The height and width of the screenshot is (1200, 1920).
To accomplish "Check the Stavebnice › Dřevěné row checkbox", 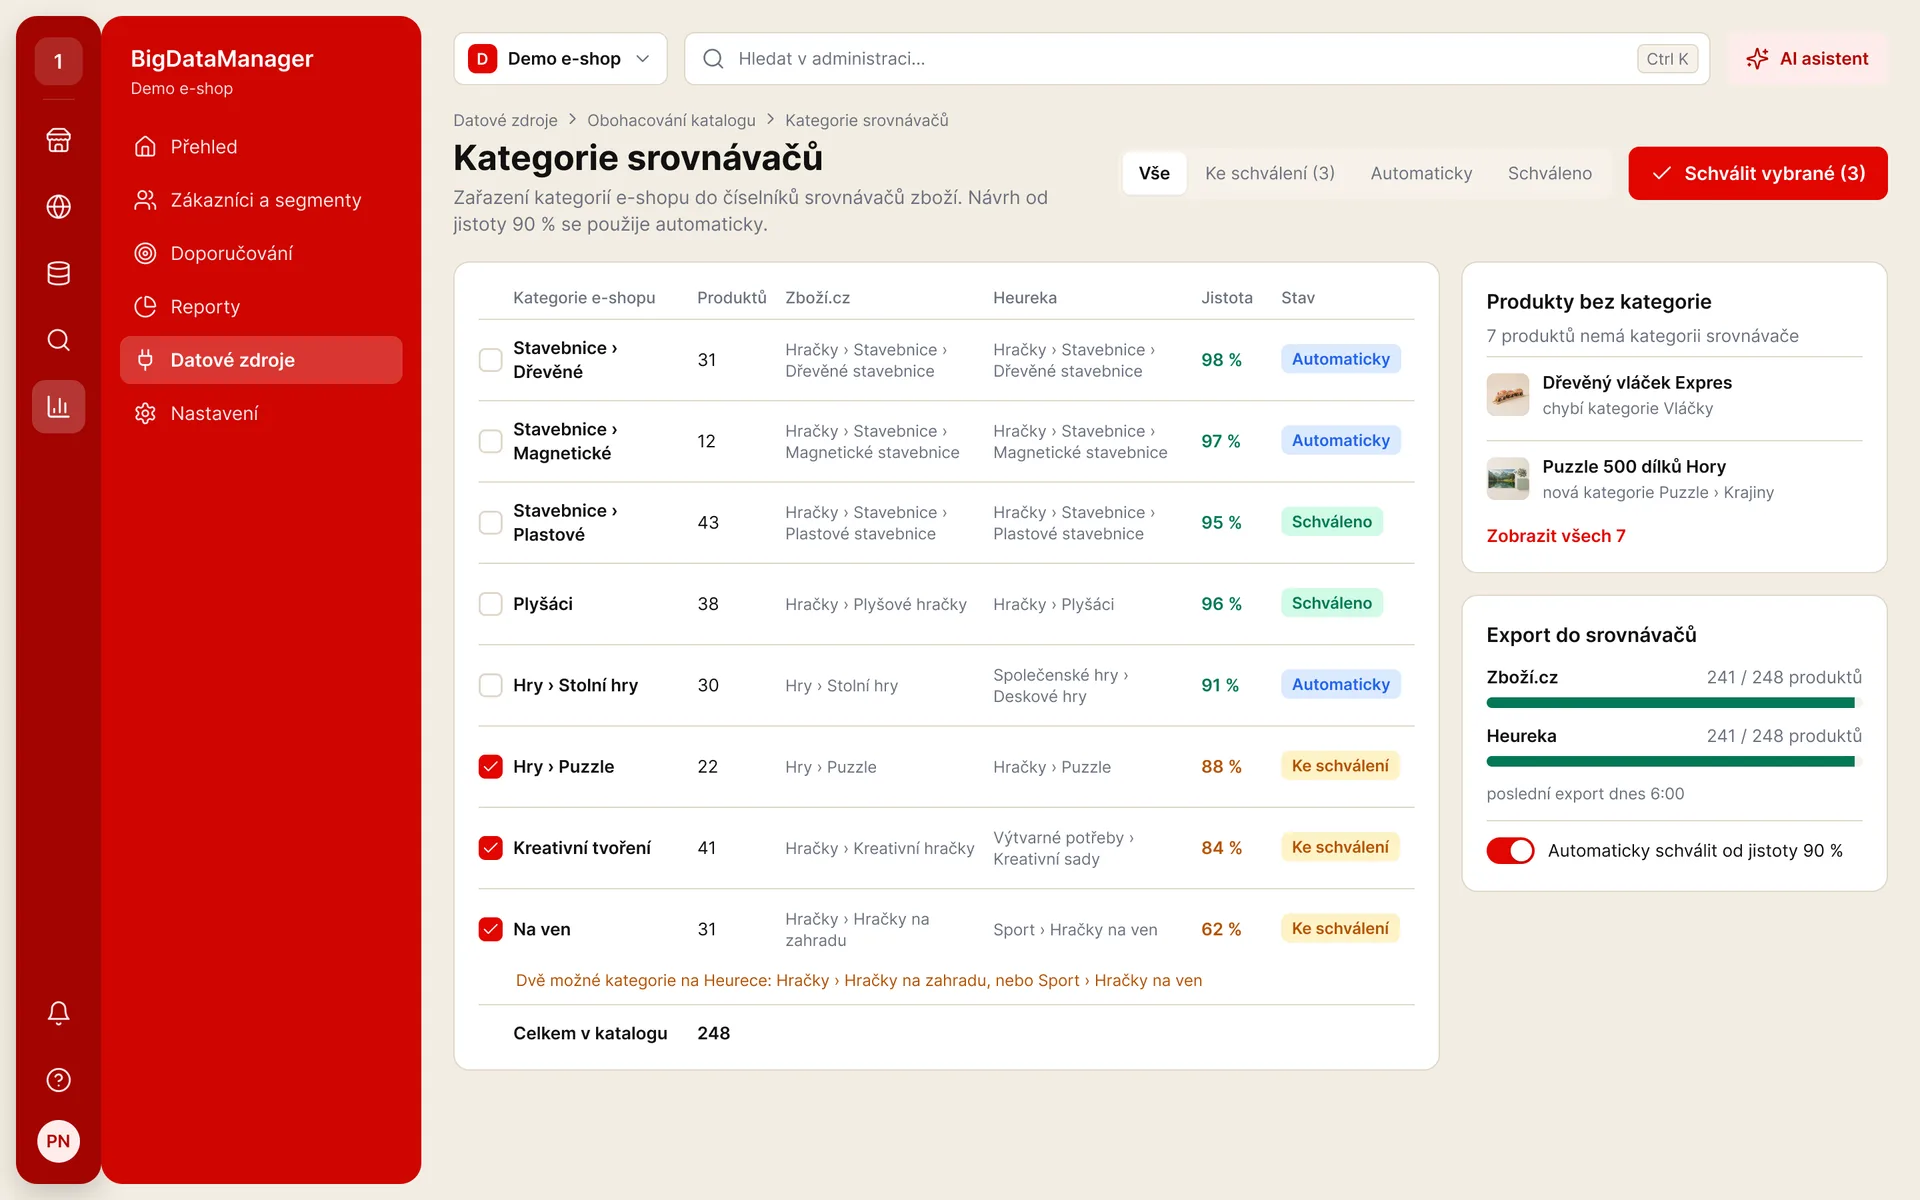I will click(490, 360).
